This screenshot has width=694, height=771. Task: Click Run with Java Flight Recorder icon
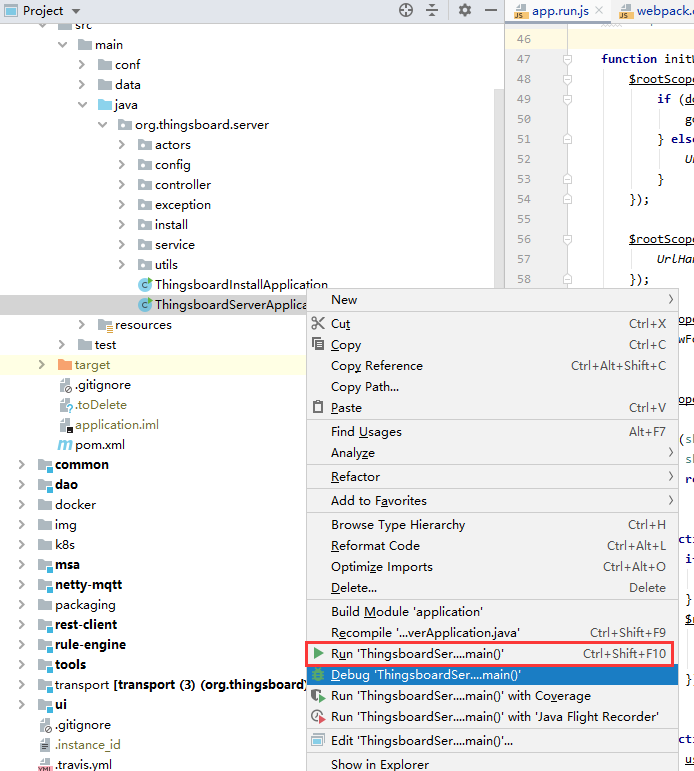tap(318, 717)
